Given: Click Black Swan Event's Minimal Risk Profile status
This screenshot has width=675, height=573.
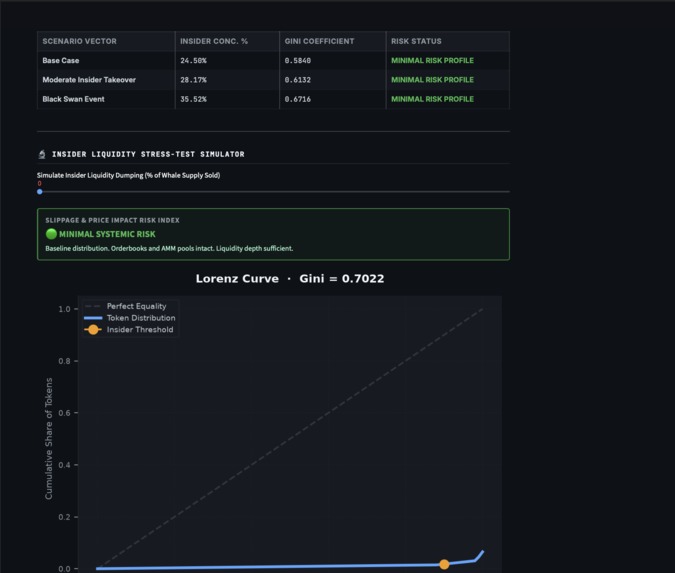Looking at the screenshot, I should pyautogui.click(x=432, y=99).
